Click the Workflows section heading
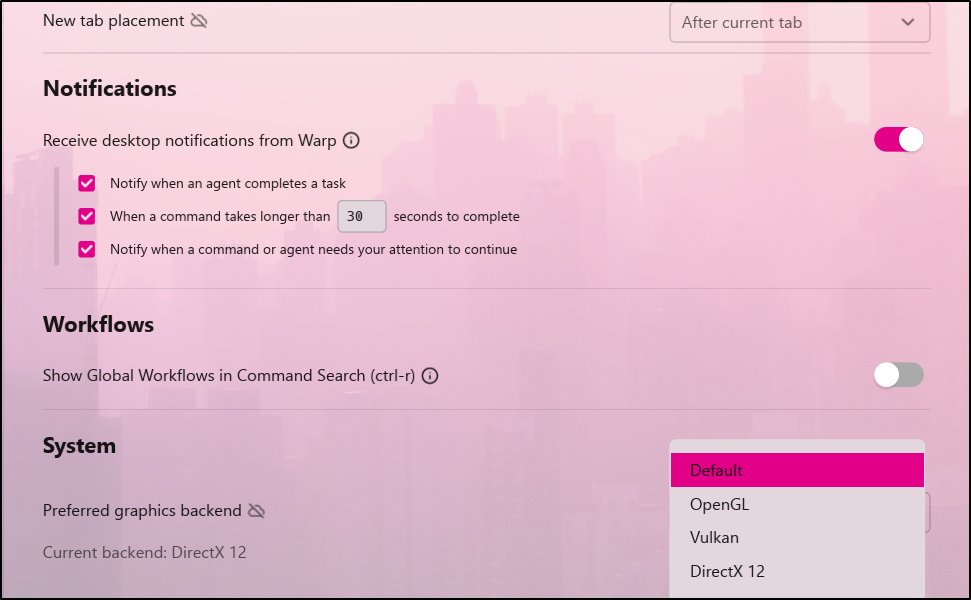The width and height of the screenshot is (971, 600). click(98, 324)
